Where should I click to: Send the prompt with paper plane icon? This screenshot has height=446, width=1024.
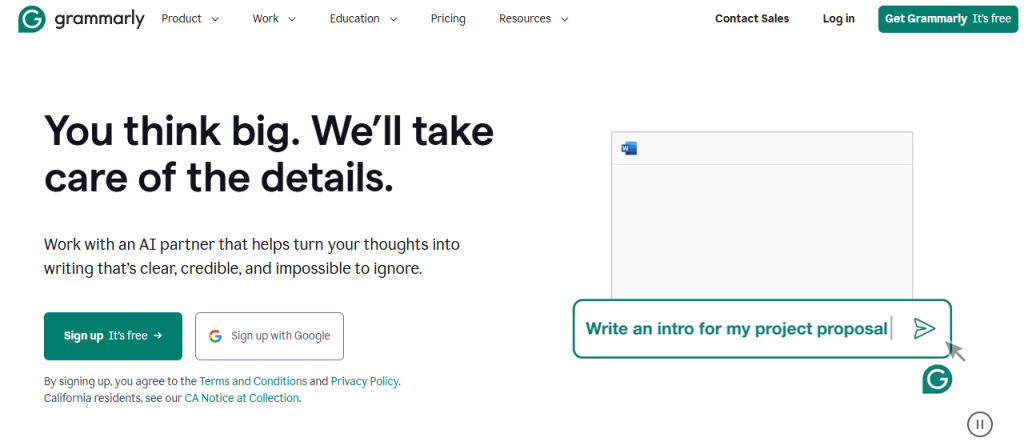[x=924, y=328]
